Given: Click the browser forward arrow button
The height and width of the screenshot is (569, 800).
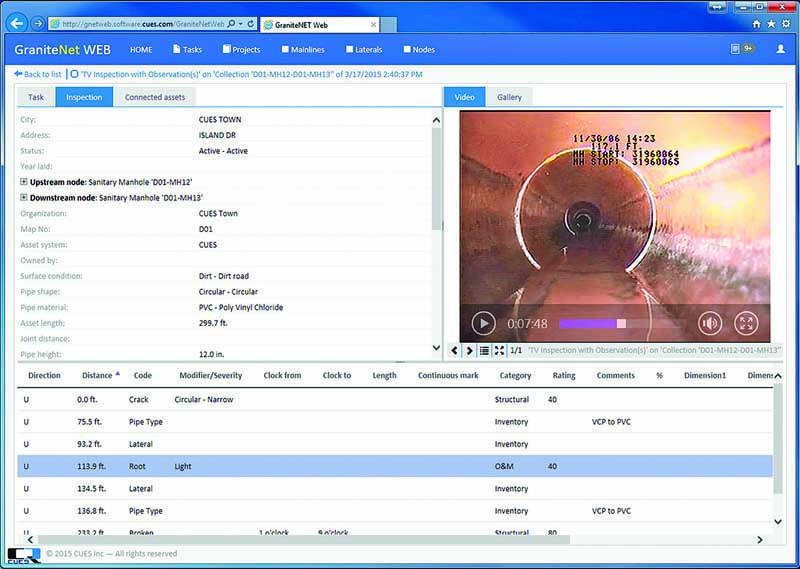Looking at the screenshot, I should [x=38, y=23].
